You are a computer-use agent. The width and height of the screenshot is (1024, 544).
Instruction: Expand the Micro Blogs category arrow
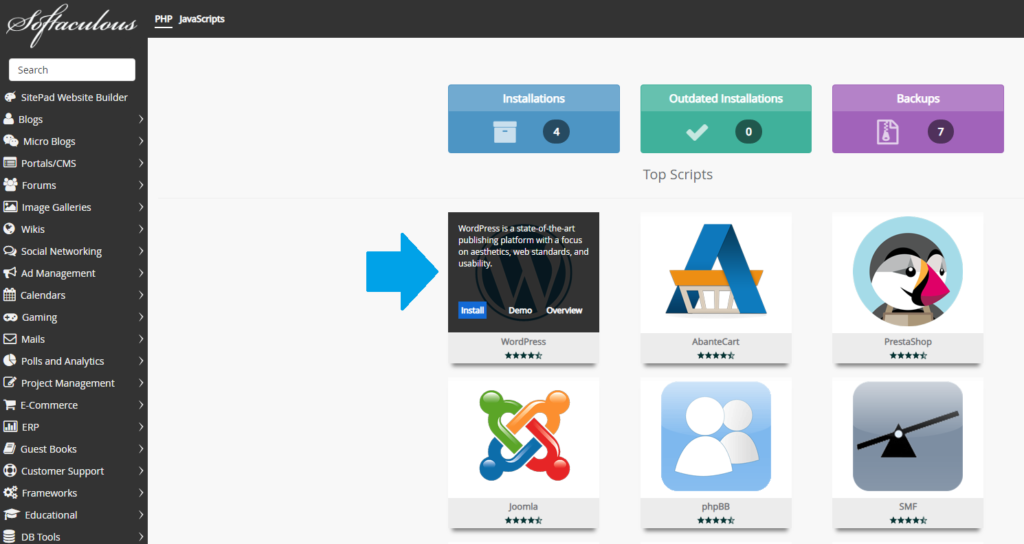[141, 141]
